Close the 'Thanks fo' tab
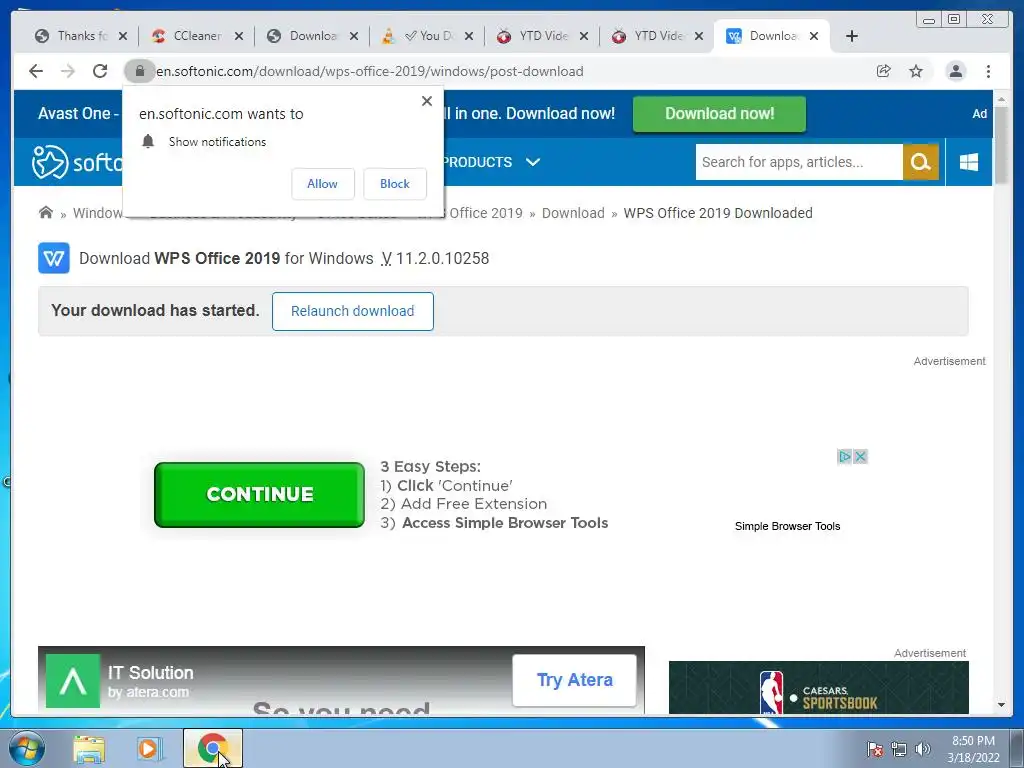 [123, 37]
